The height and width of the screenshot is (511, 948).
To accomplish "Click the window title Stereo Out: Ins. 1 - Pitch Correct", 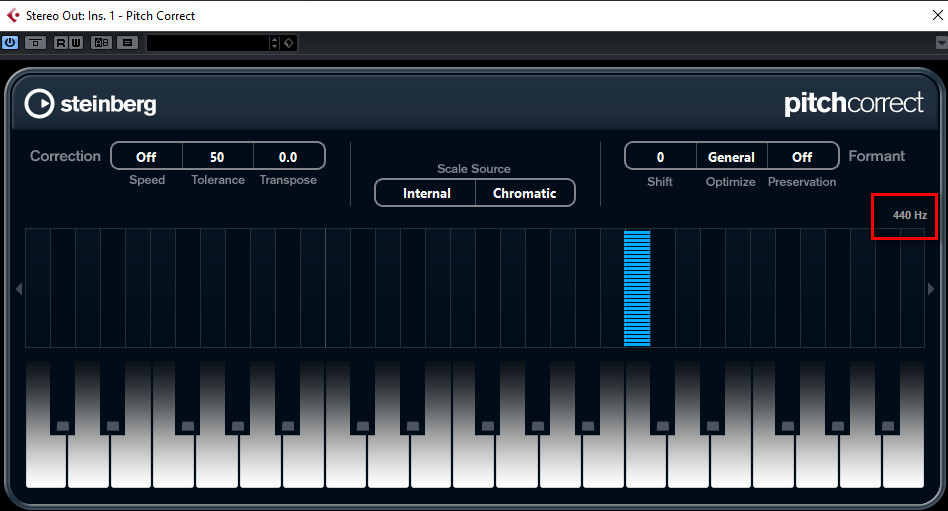I will (x=110, y=16).
